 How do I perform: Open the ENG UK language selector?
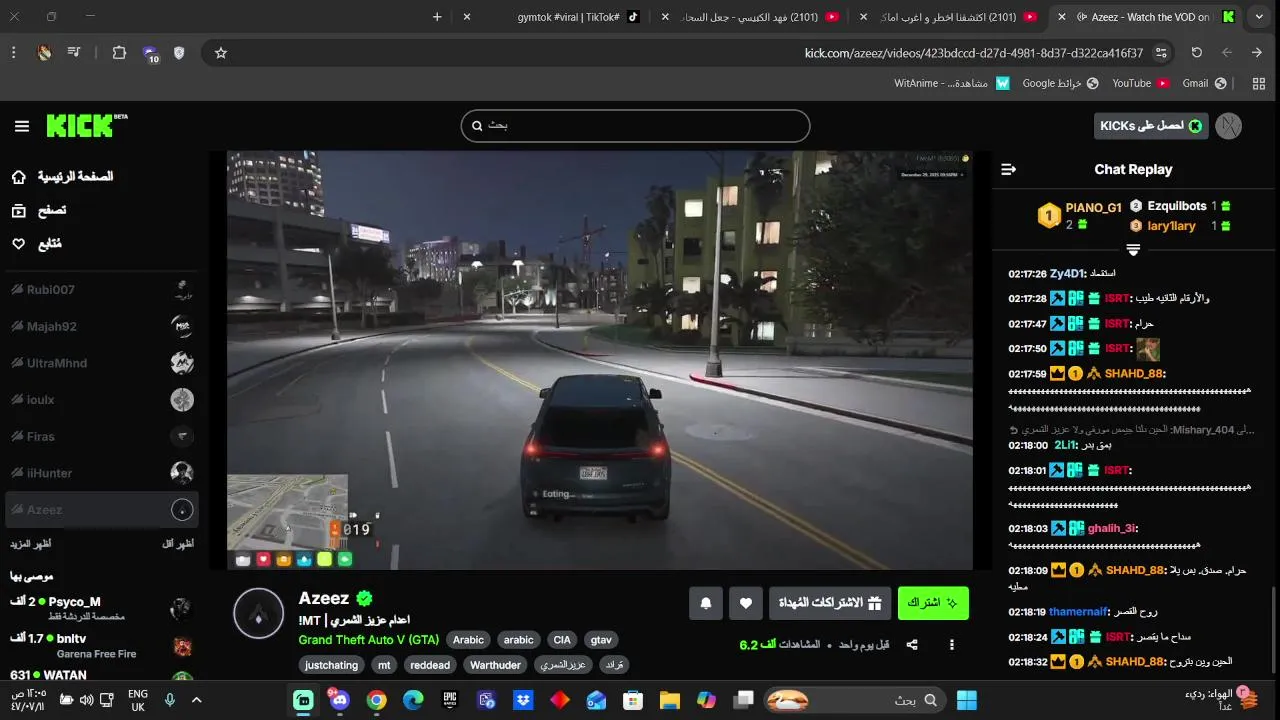tap(138, 700)
